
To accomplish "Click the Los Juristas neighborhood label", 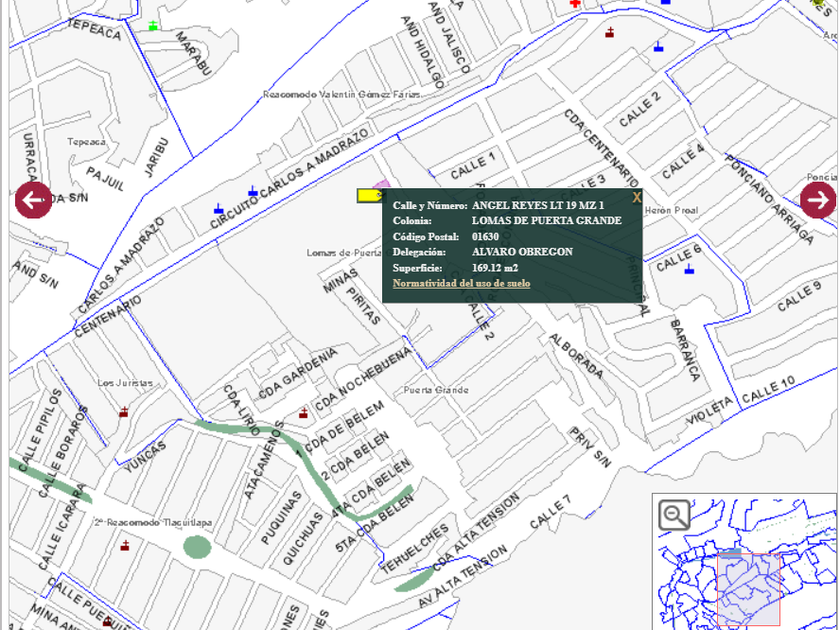I will 125,382.
